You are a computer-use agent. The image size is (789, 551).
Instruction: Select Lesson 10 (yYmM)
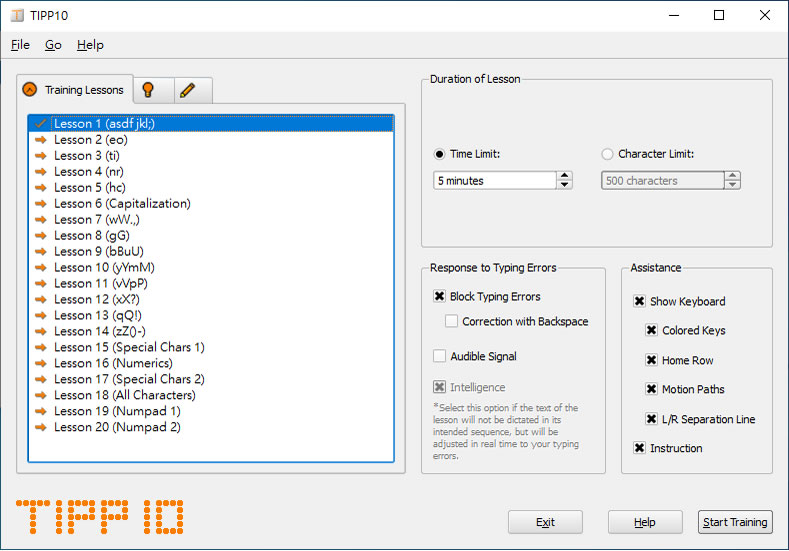point(211,268)
